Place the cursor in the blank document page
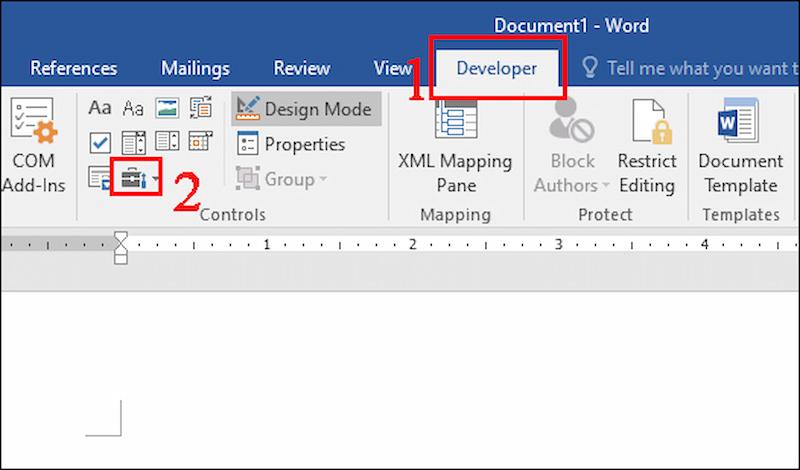This screenshot has height=470, width=800. pyautogui.click(x=400, y=380)
